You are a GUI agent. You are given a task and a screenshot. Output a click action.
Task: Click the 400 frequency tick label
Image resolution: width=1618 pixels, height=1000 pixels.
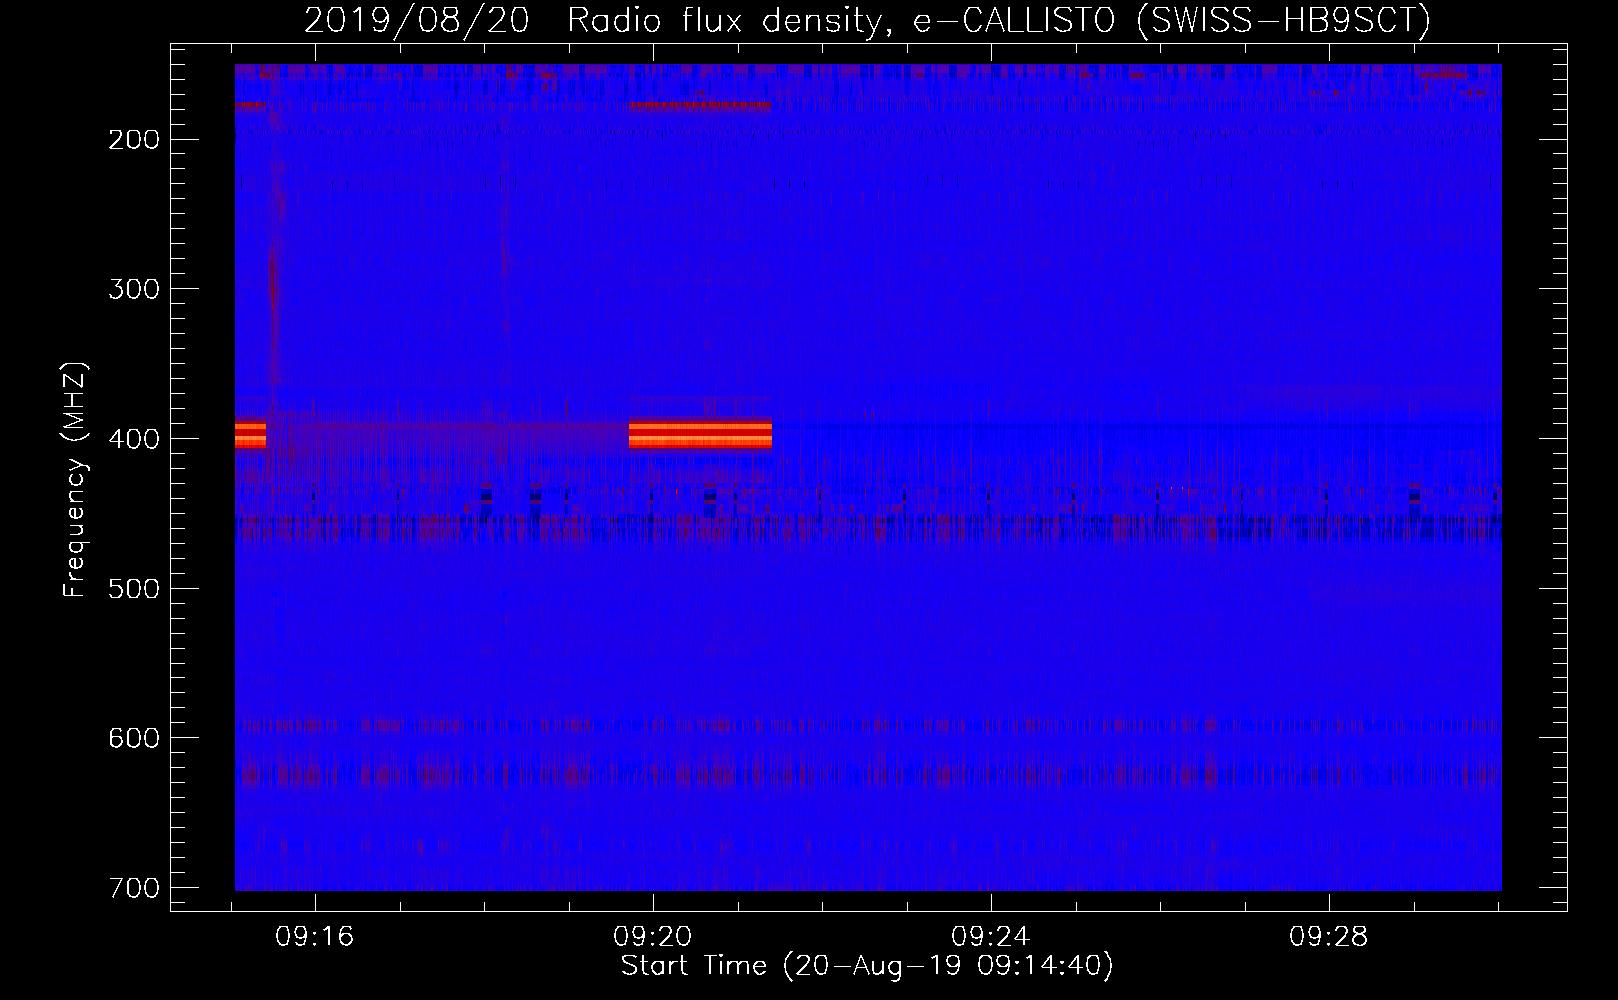tap(133, 439)
